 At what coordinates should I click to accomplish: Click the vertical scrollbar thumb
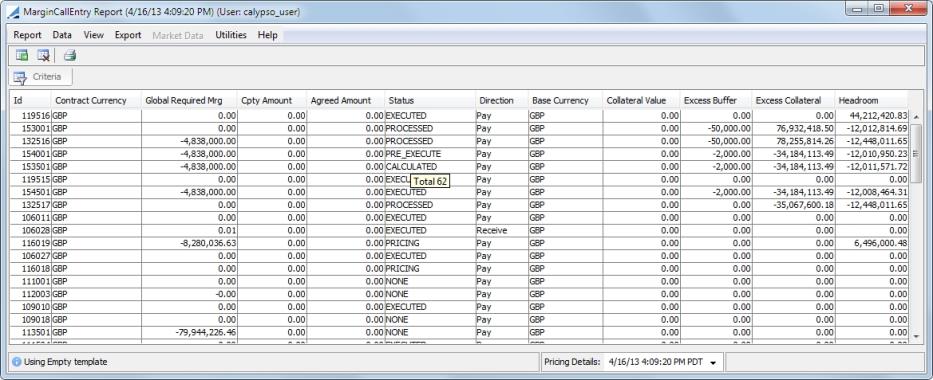pyautogui.click(x=915, y=153)
